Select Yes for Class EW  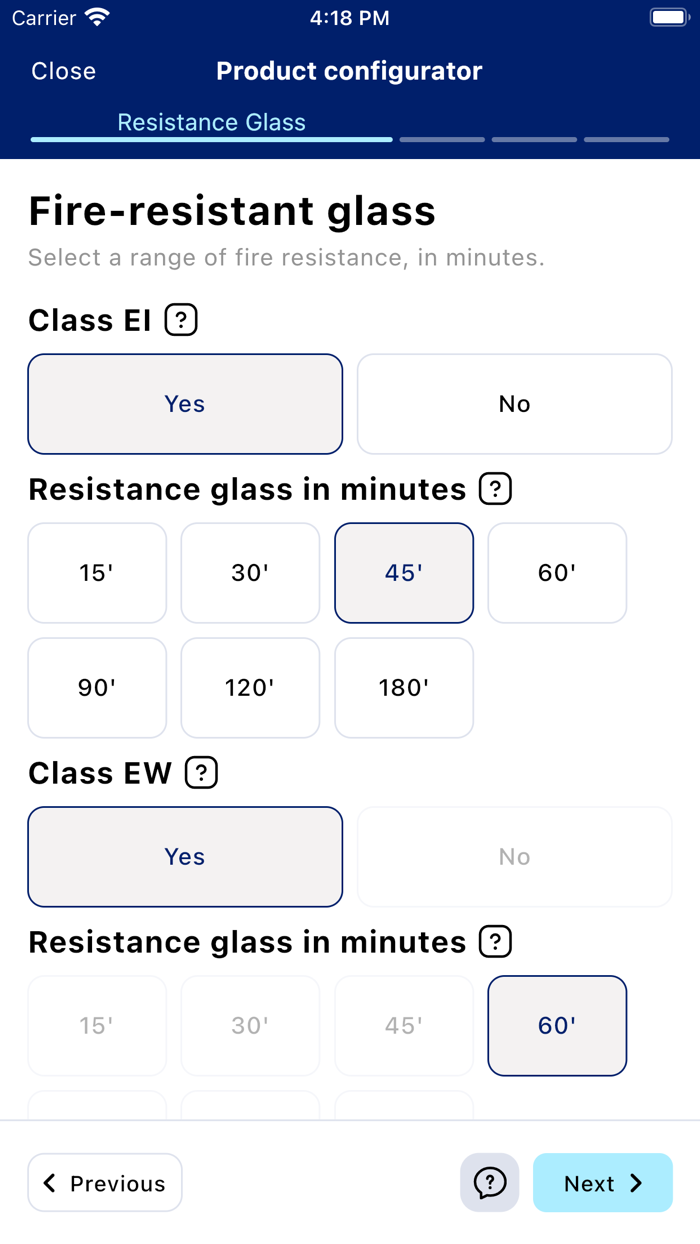(185, 857)
